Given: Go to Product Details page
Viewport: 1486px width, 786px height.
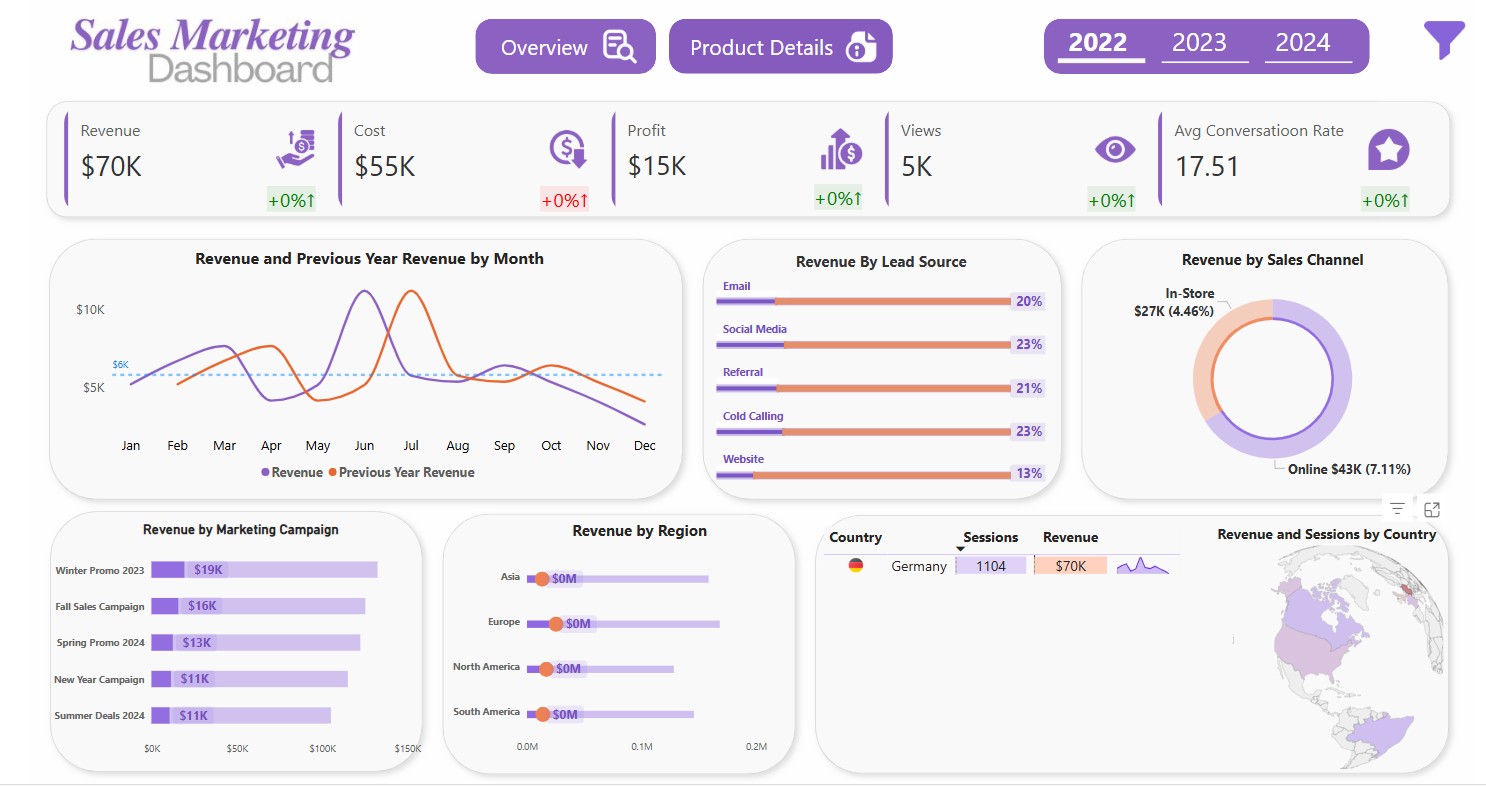Looking at the screenshot, I should pos(780,47).
